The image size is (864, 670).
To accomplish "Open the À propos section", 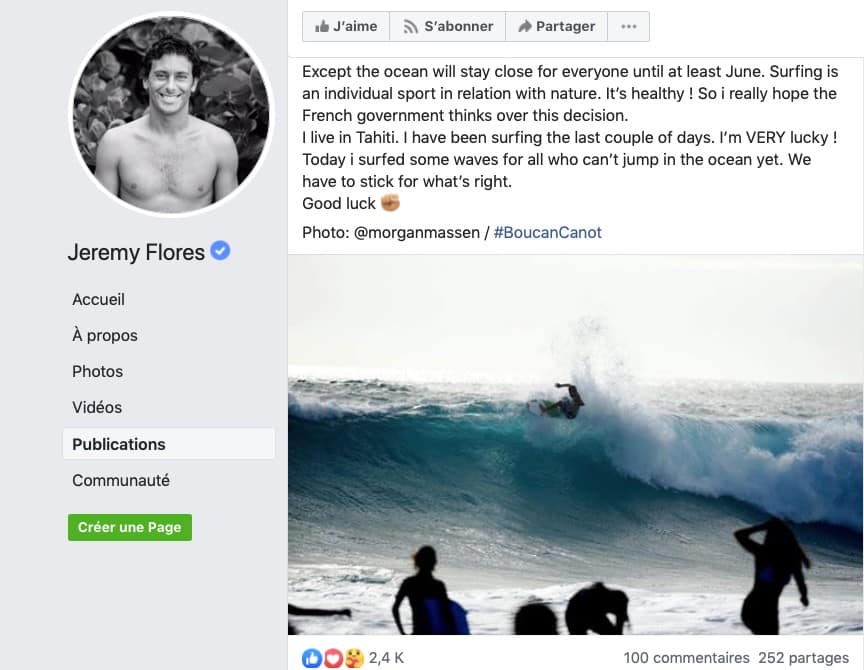I will click(x=105, y=335).
